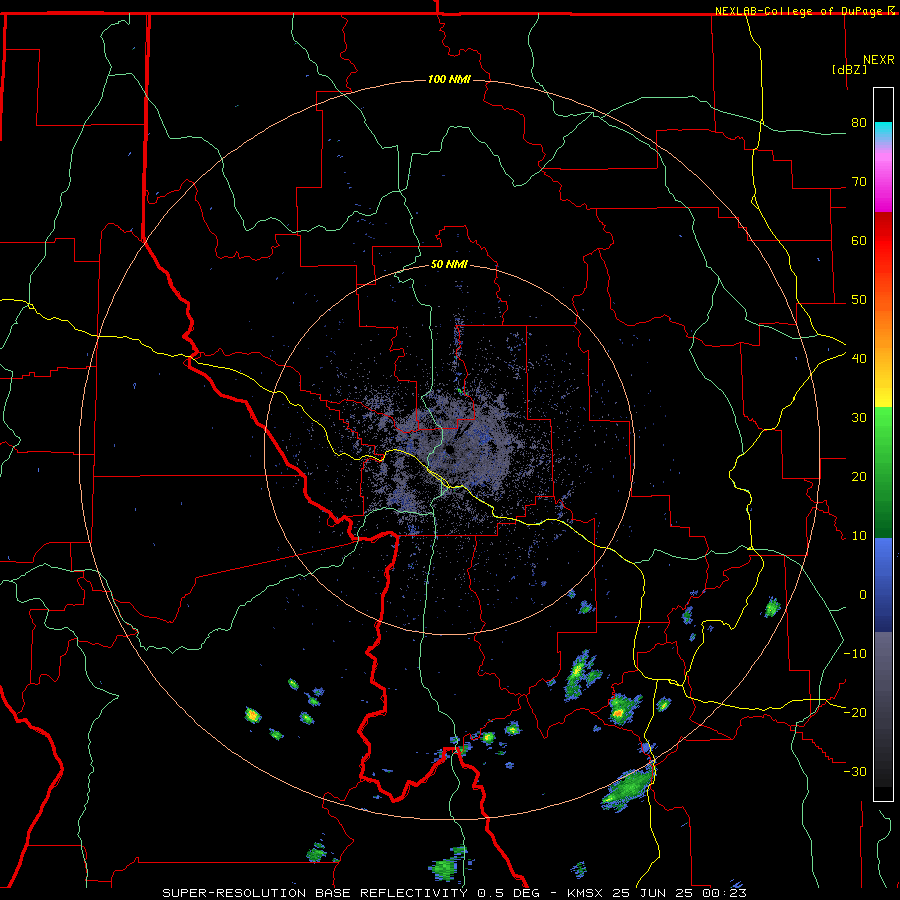Click the 100 NMI range ring label

449,79
